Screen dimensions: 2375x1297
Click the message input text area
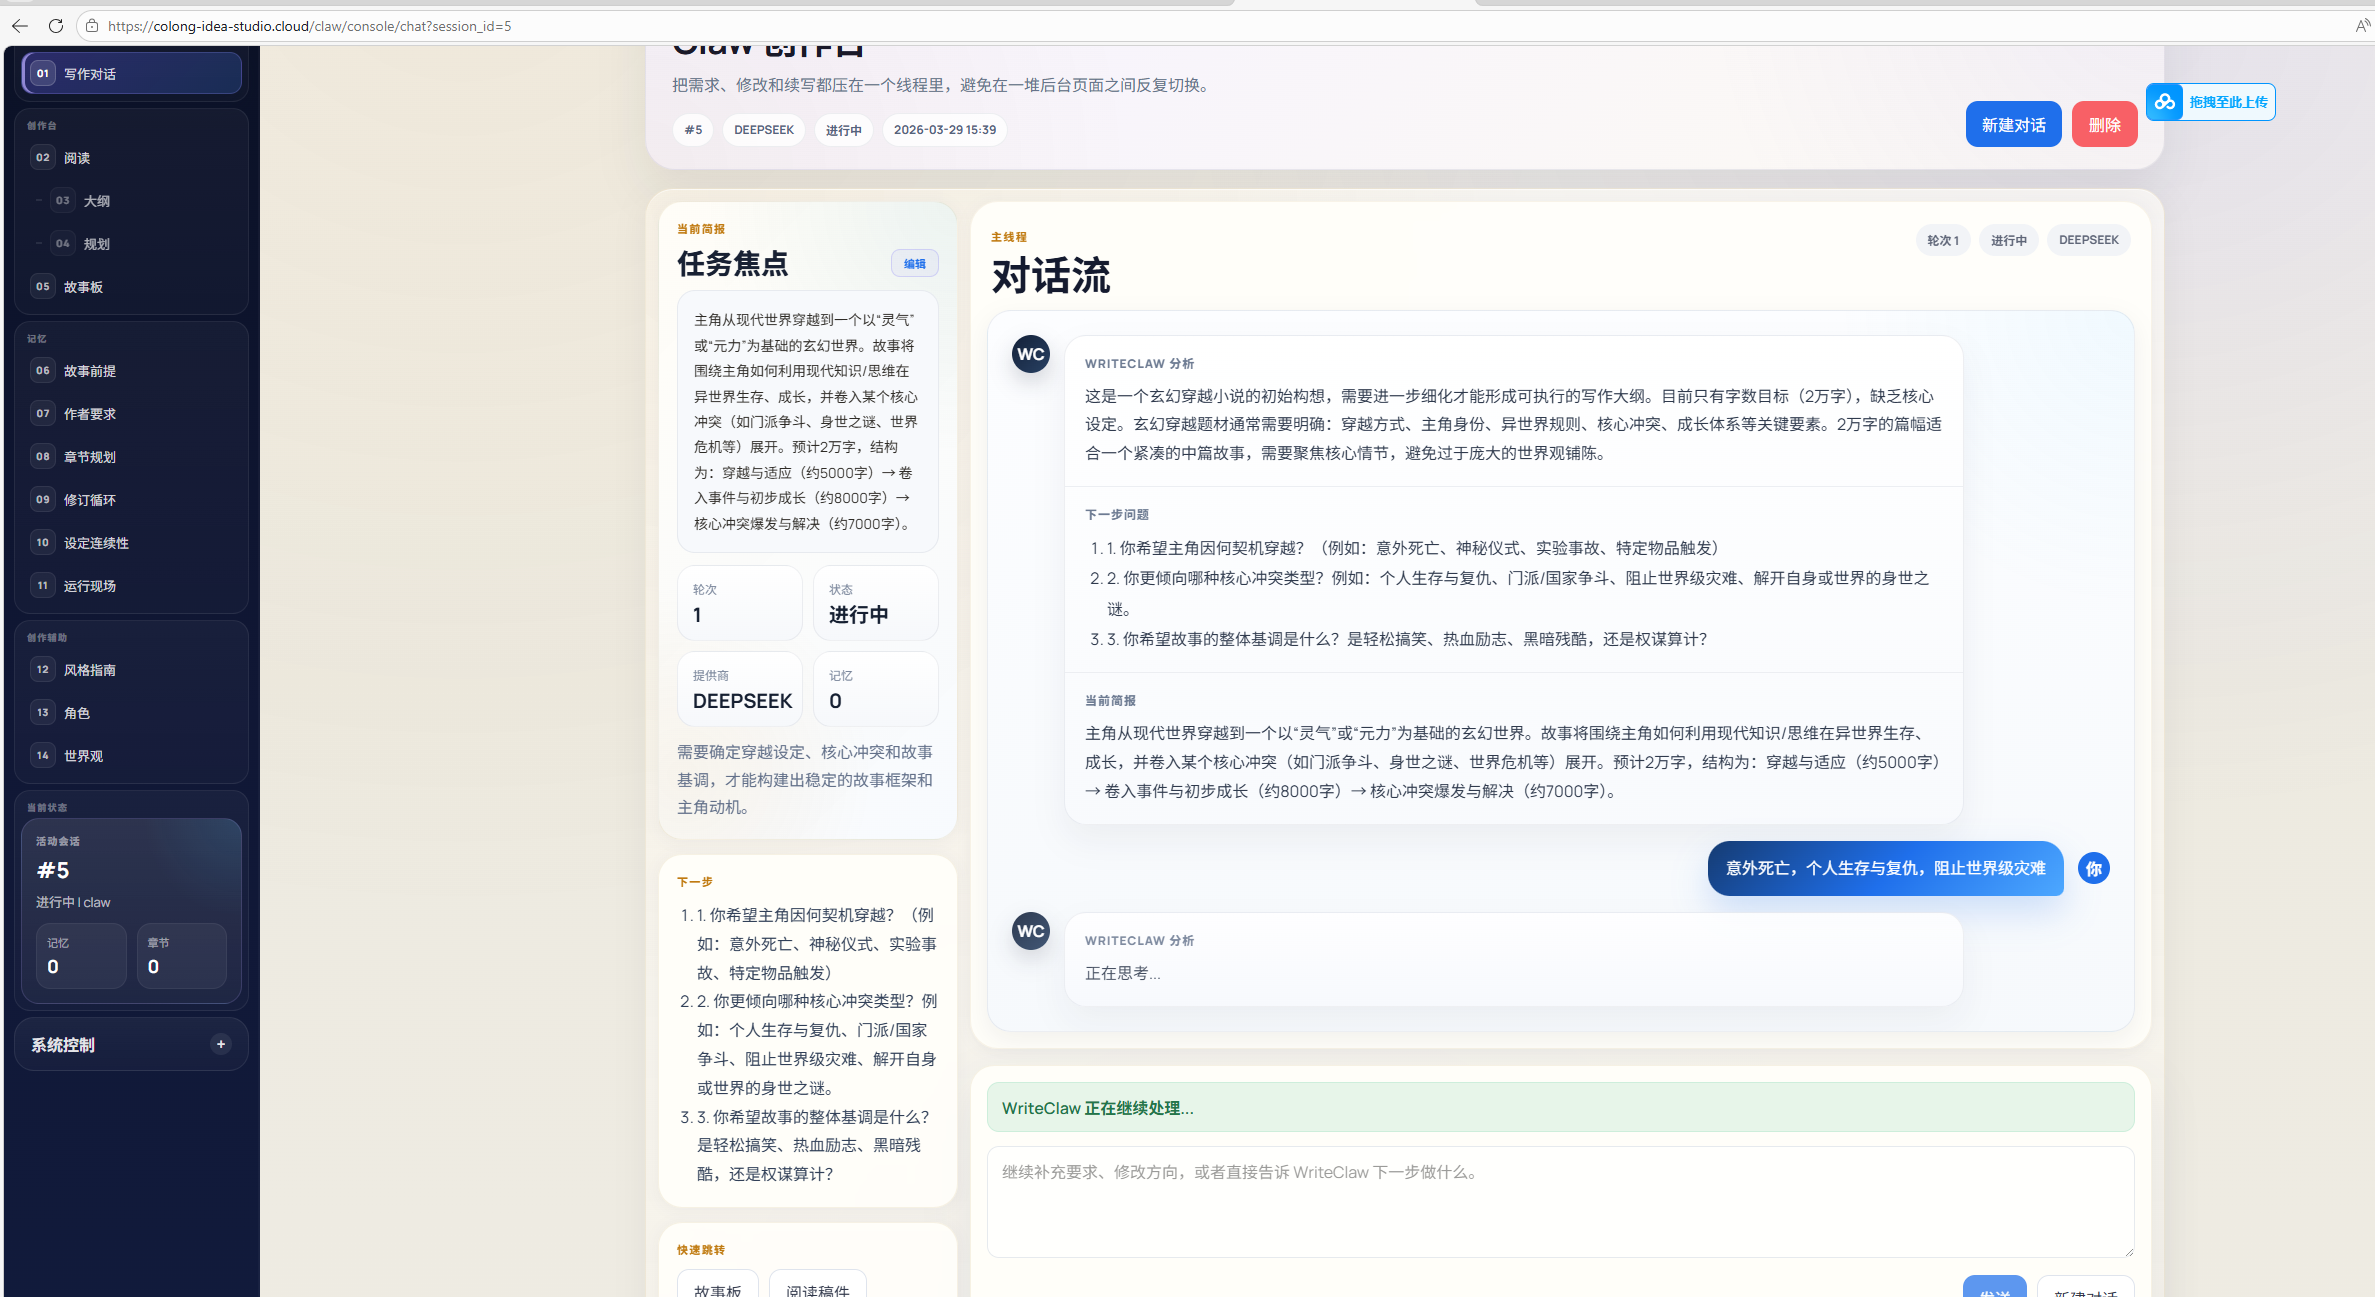click(x=1560, y=1200)
